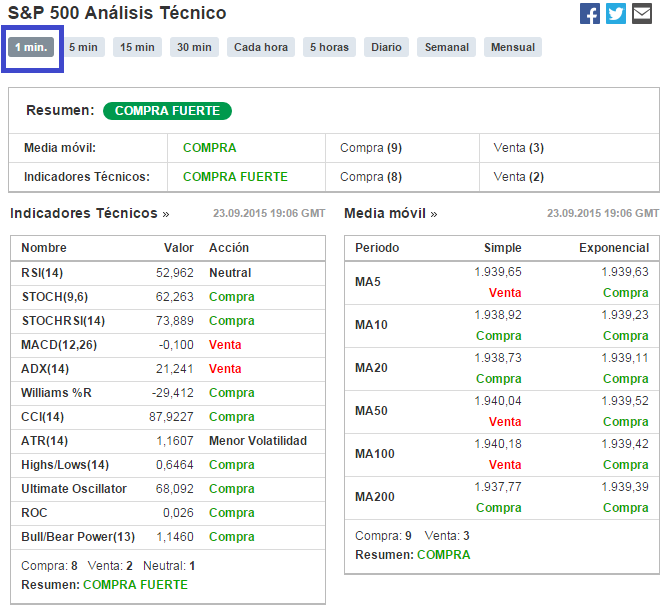This screenshot has height=616, width=668.
Task: Click Compra (9) in the summary table
Action: [x=371, y=148]
